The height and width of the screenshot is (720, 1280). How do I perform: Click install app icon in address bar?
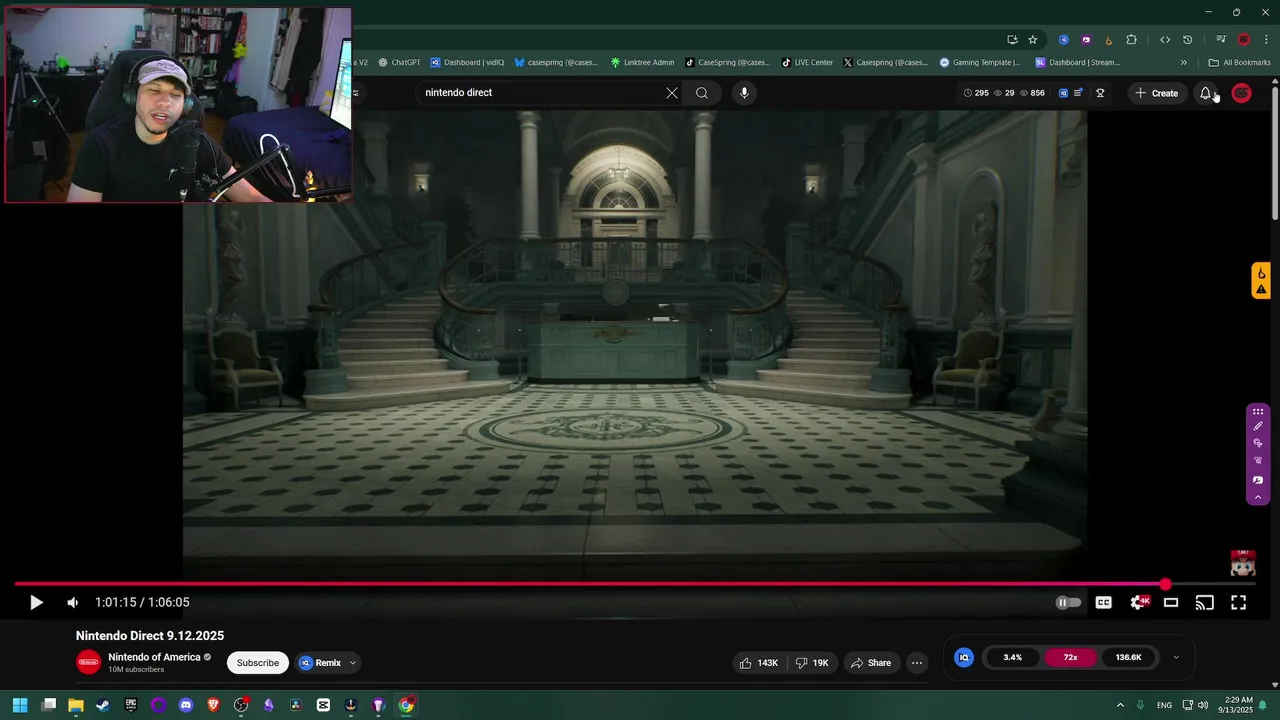pyautogui.click(x=1012, y=40)
